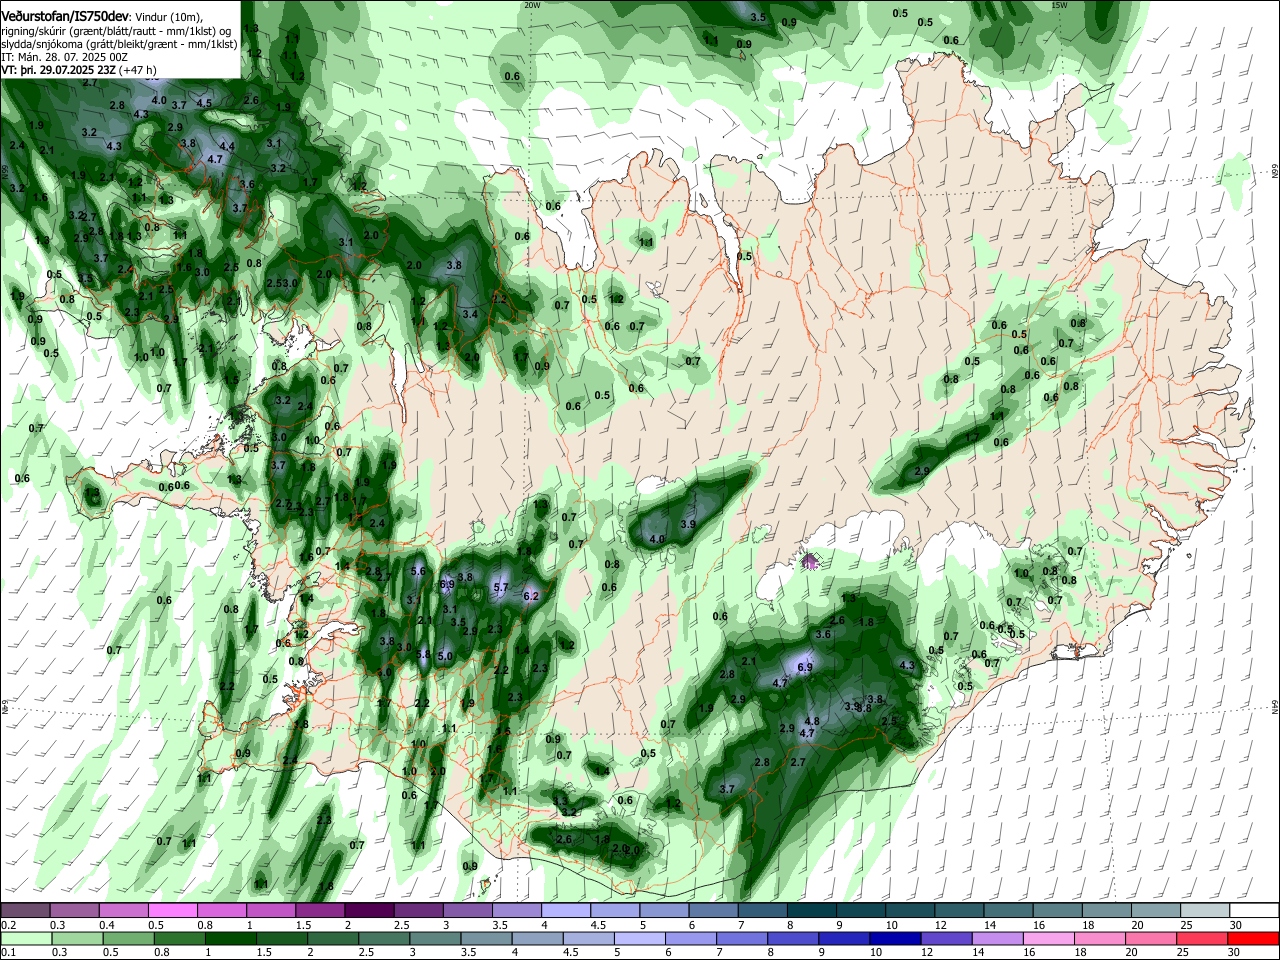Click the 'rigning/skúrir' legend description line
Image resolution: width=1280 pixels, height=960 pixels.
117,31
